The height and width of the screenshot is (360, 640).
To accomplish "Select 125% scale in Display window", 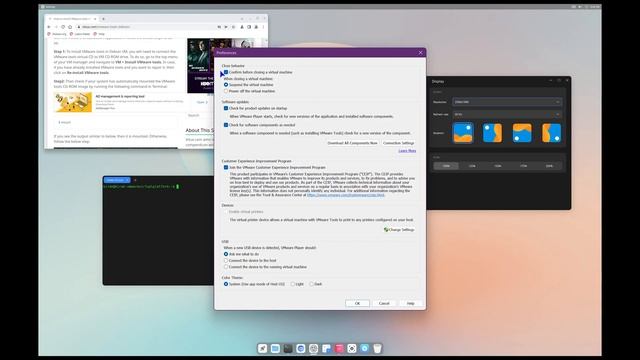I will click(x=472, y=166).
